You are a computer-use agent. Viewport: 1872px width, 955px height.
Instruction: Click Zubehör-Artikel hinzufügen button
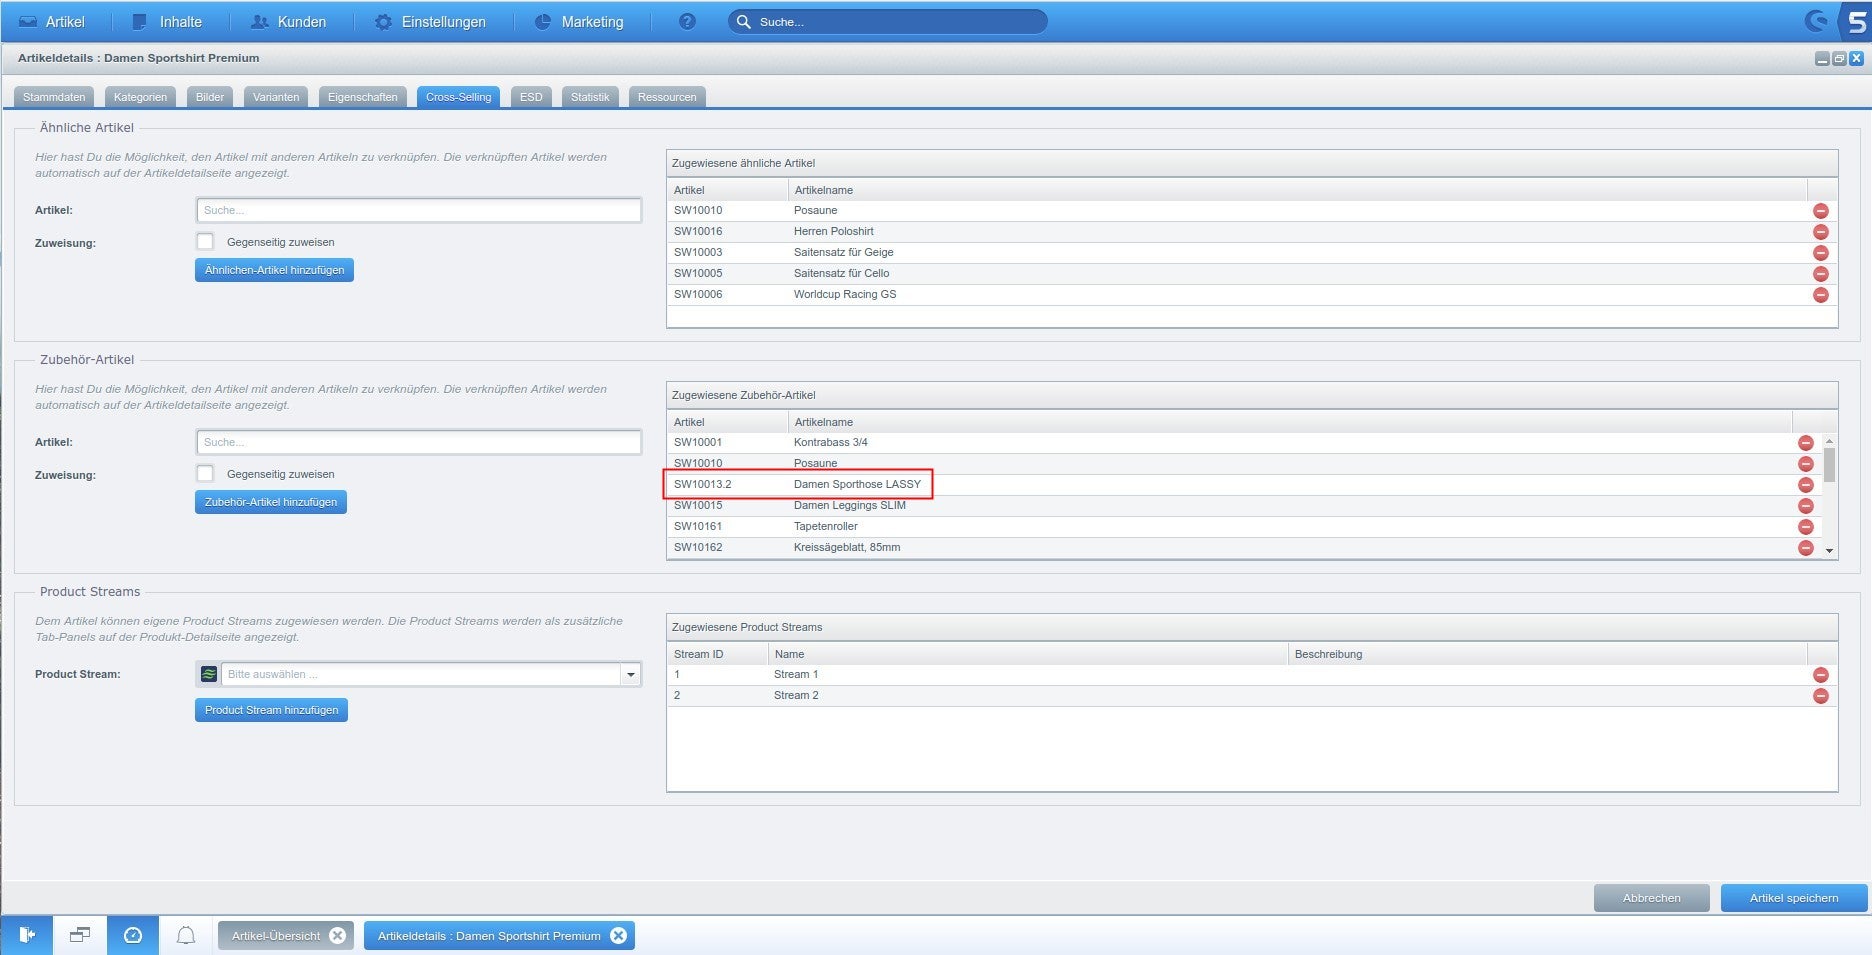[x=271, y=502]
